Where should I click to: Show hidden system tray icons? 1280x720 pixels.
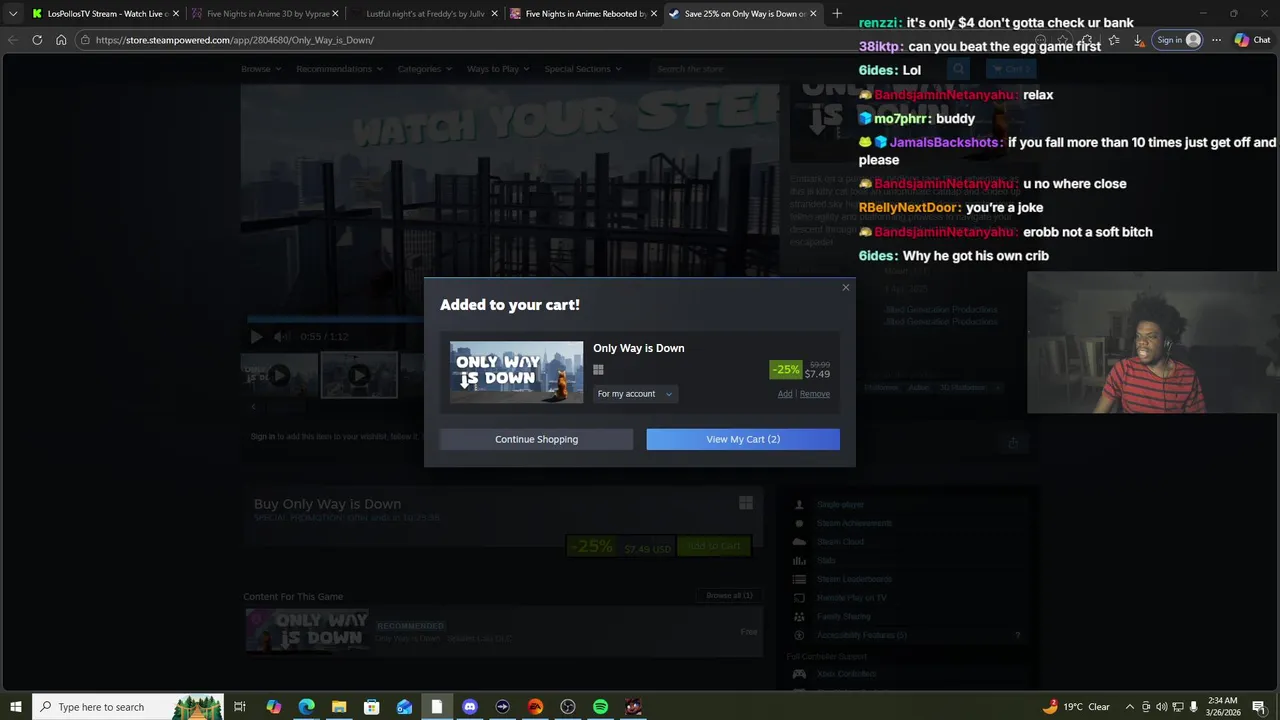(1130, 707)
